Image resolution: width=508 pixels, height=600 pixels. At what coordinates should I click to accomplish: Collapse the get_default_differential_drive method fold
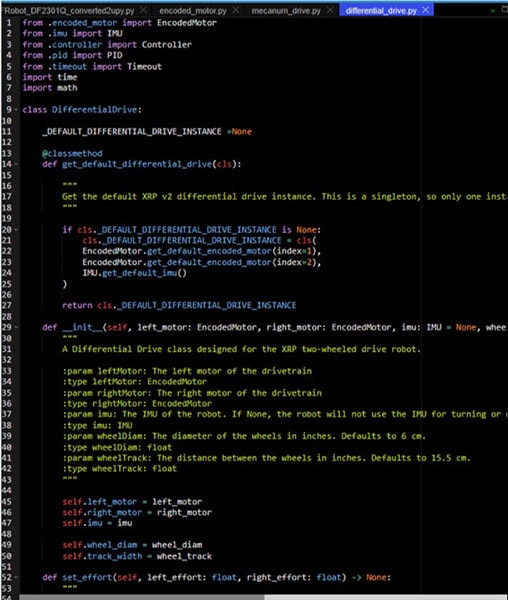point(16,164)
